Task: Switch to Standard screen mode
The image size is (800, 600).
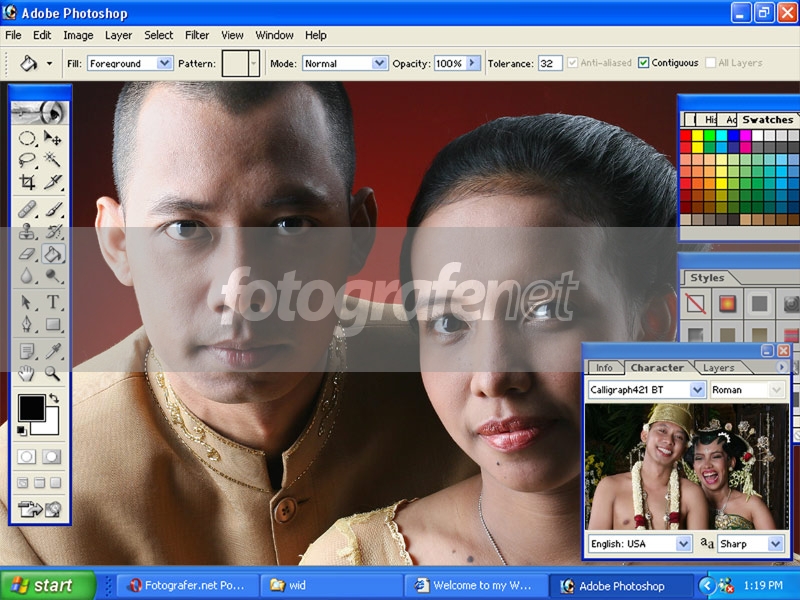Action: click(23, 483)
